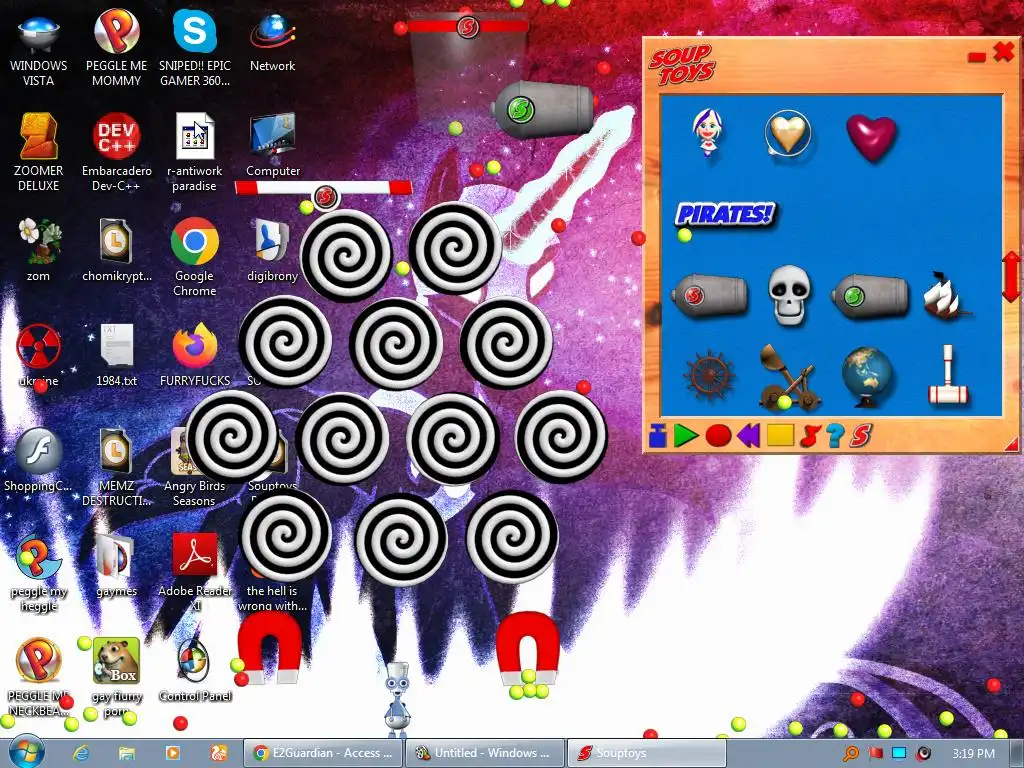Select the digibrony desktop icon
This screenshot has width=1024, height=768.
pos(272,250)
